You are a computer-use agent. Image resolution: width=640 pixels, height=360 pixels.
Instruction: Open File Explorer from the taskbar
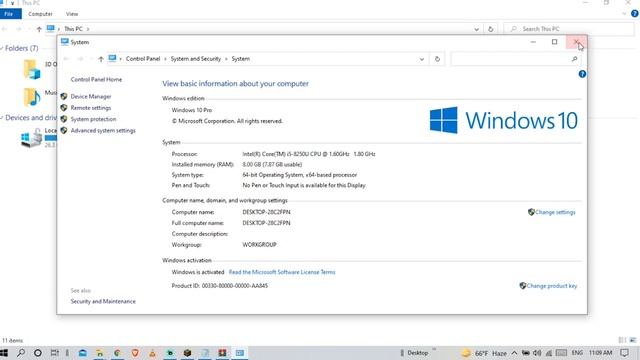click(100, 353)
